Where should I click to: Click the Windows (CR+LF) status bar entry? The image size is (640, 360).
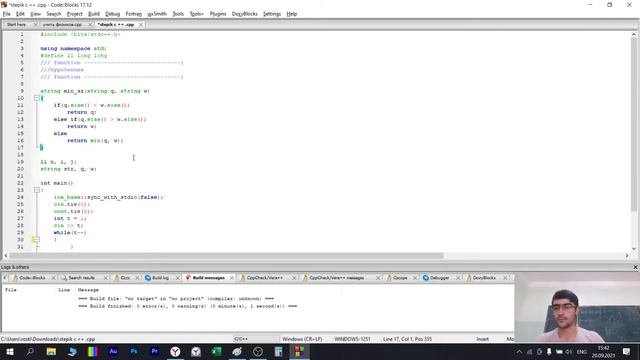point(302,339)
